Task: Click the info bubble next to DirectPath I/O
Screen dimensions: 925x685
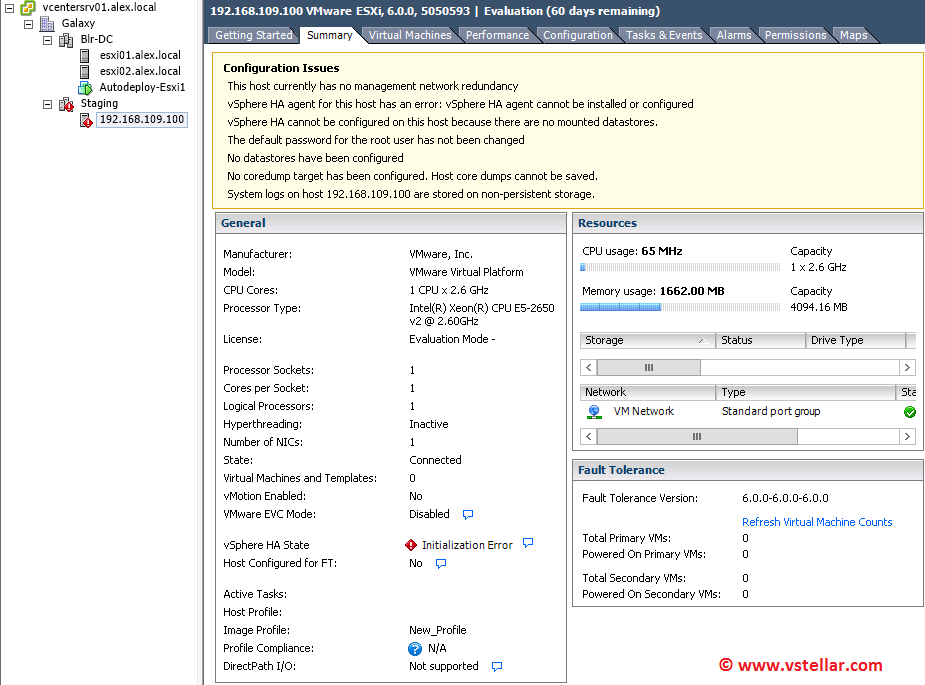Action: click(496, 666)
